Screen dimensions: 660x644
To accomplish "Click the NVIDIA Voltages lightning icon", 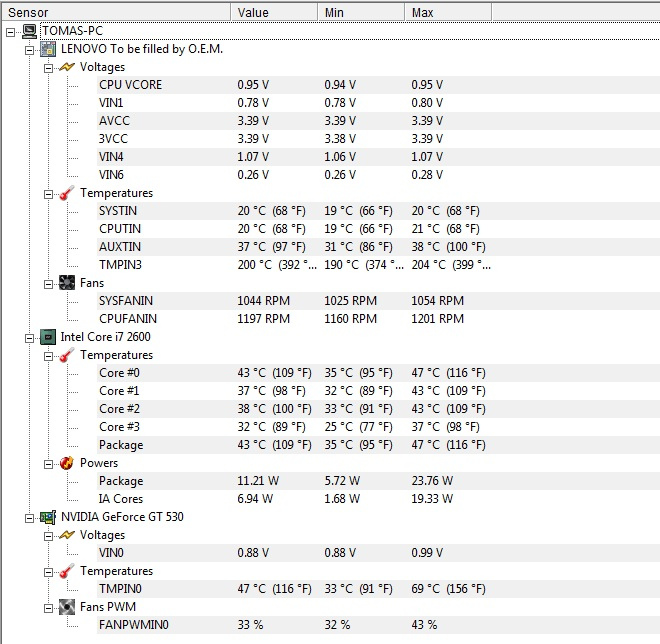I will click(x=67, y=535).
